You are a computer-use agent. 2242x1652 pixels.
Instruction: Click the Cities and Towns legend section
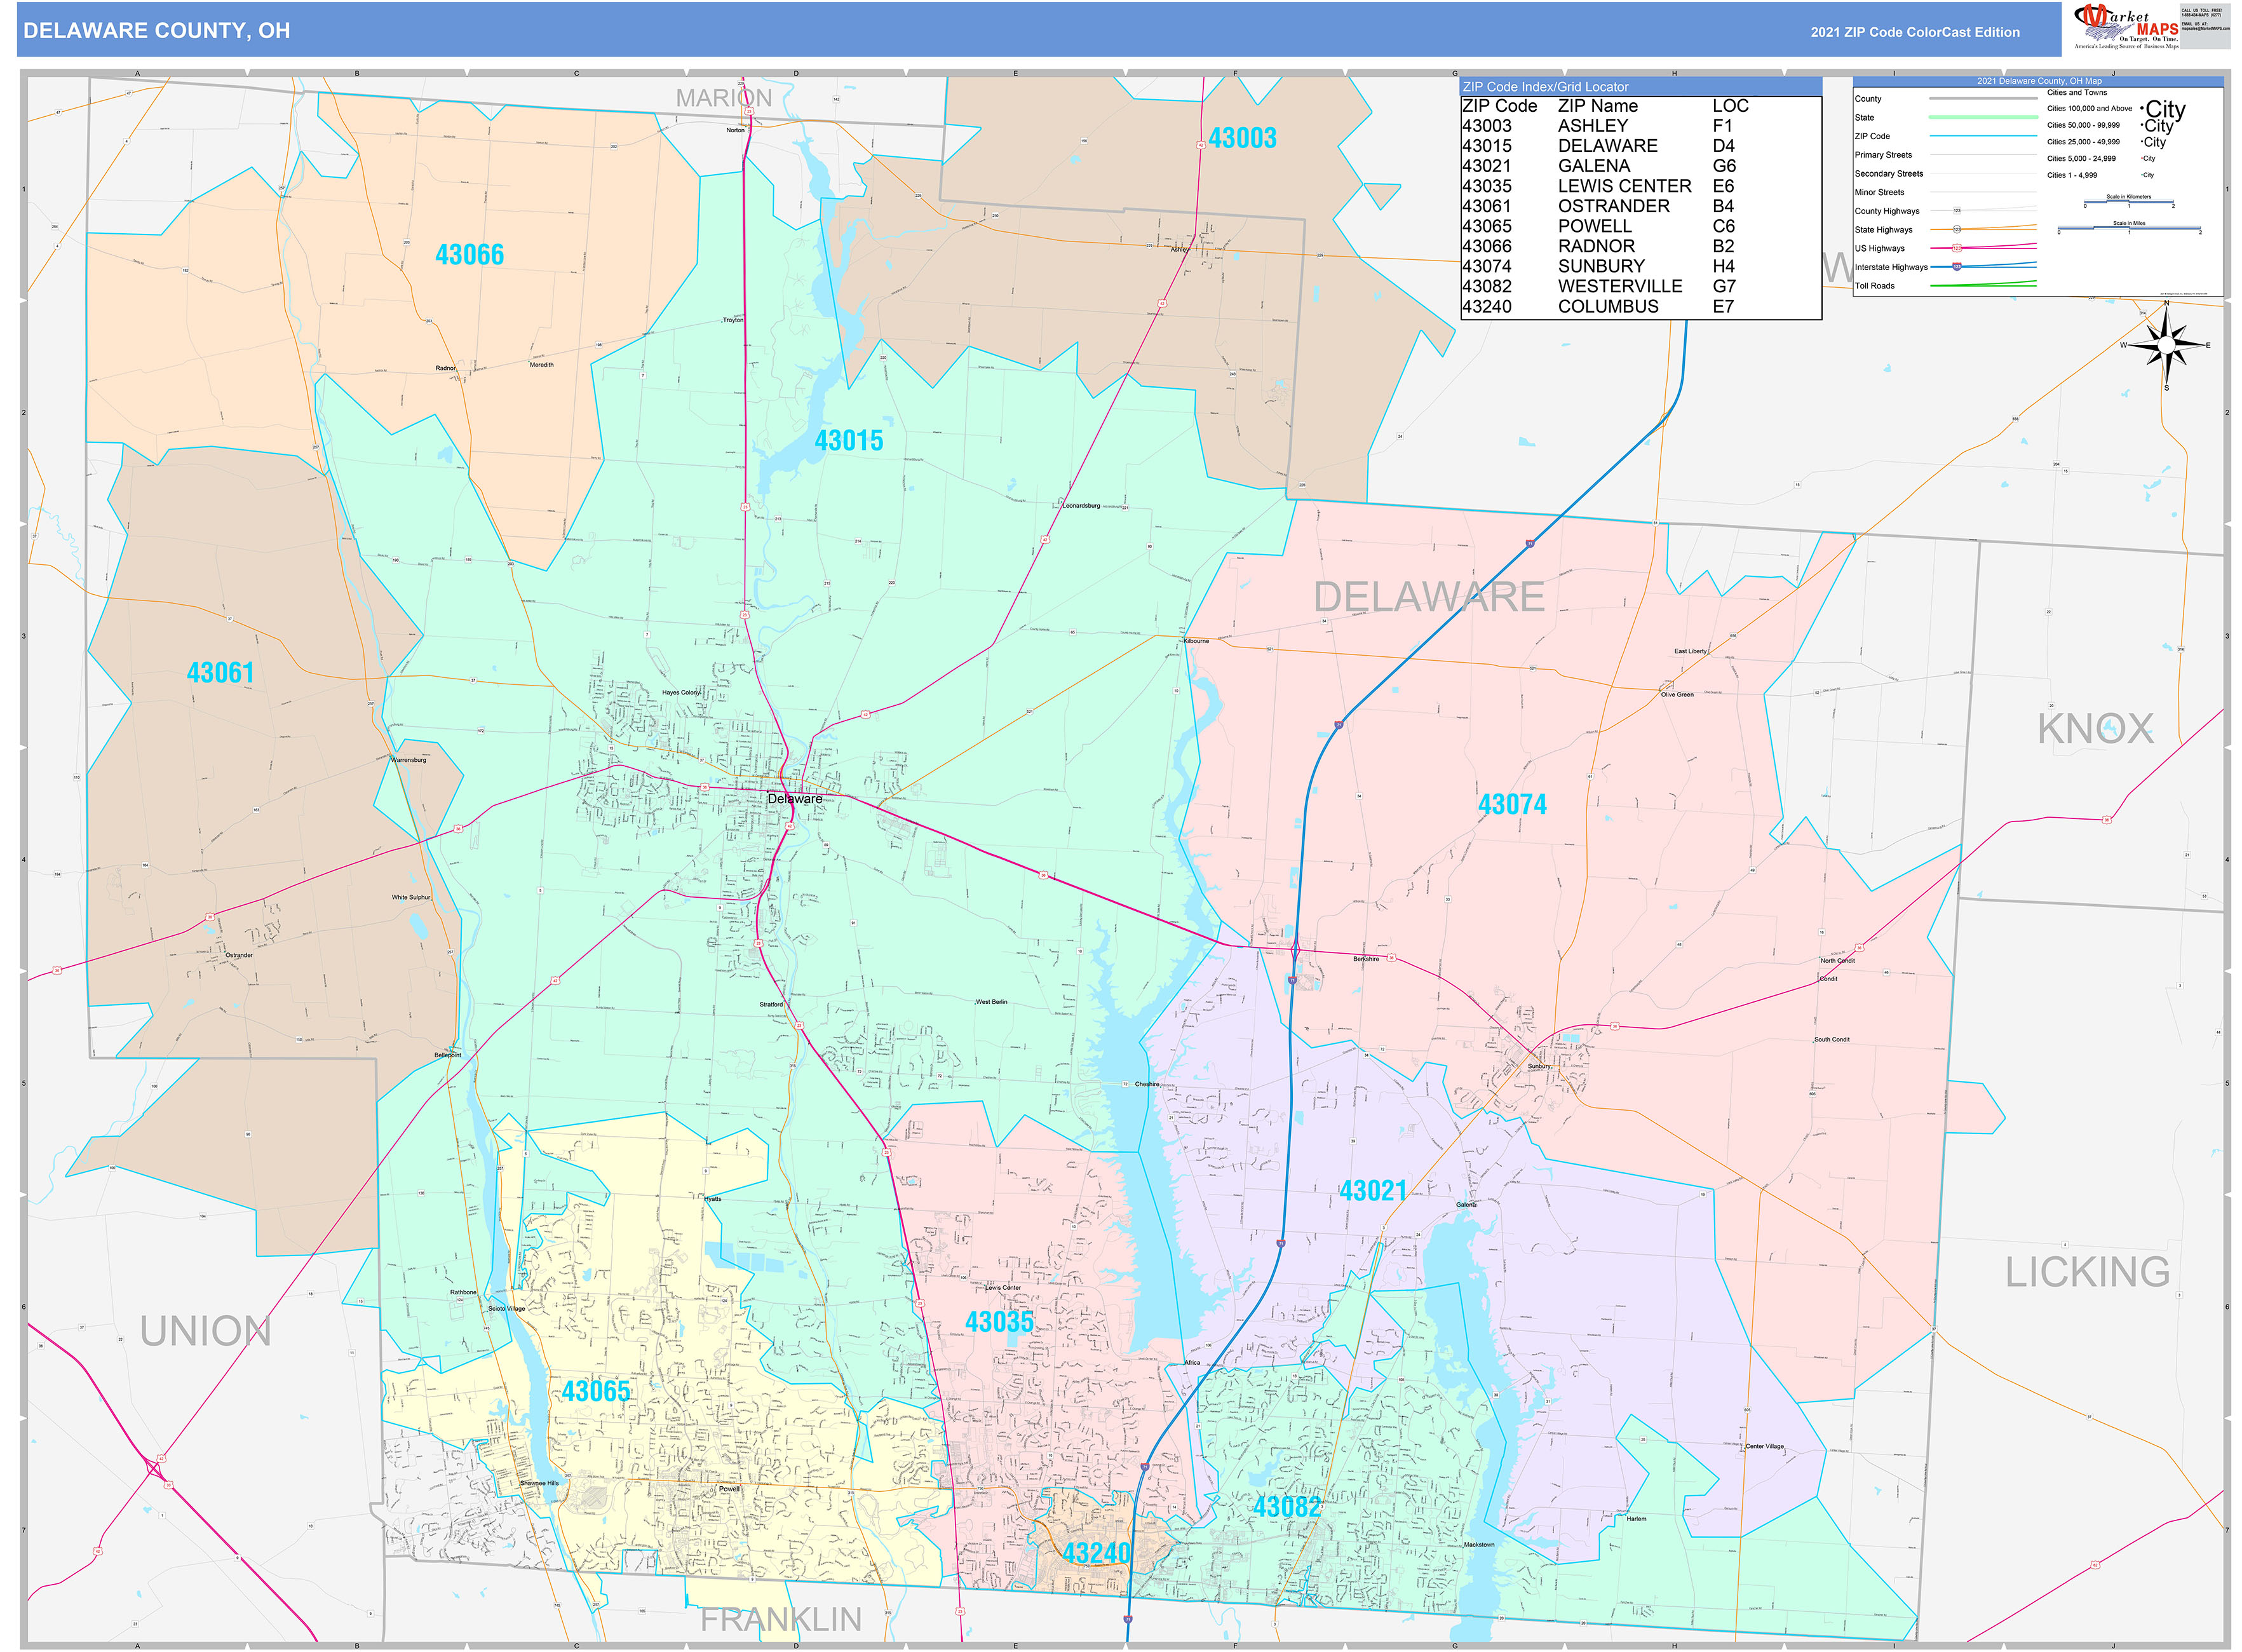point(2078,92)
